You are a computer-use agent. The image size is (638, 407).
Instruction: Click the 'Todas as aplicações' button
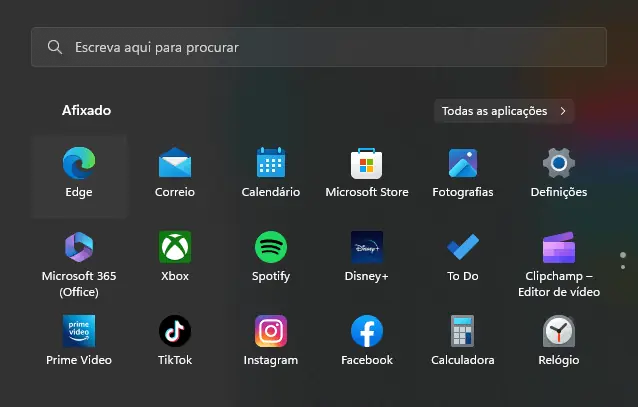coord(504,111)
